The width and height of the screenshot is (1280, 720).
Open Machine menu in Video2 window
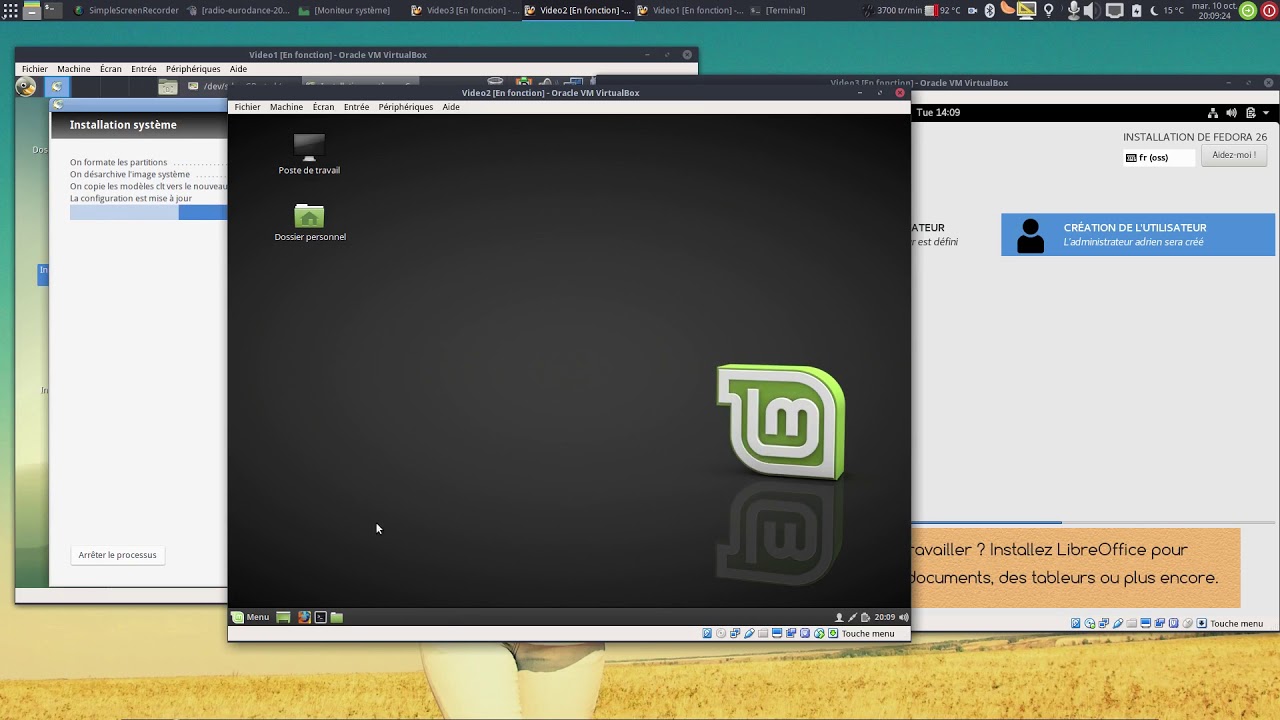(x=286, y=107)
